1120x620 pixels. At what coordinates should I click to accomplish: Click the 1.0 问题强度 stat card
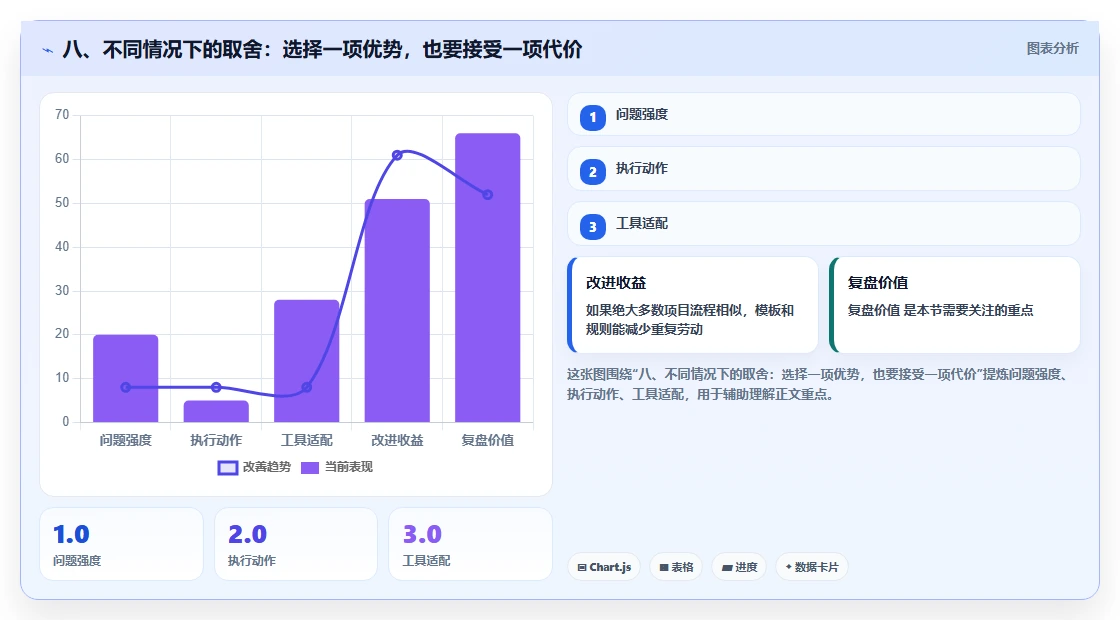tap(121, 544)
